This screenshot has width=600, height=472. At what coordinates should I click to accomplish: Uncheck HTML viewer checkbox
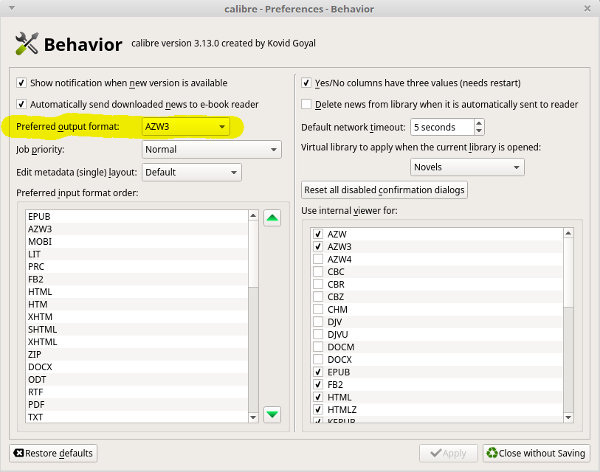[x=318, y=397]
